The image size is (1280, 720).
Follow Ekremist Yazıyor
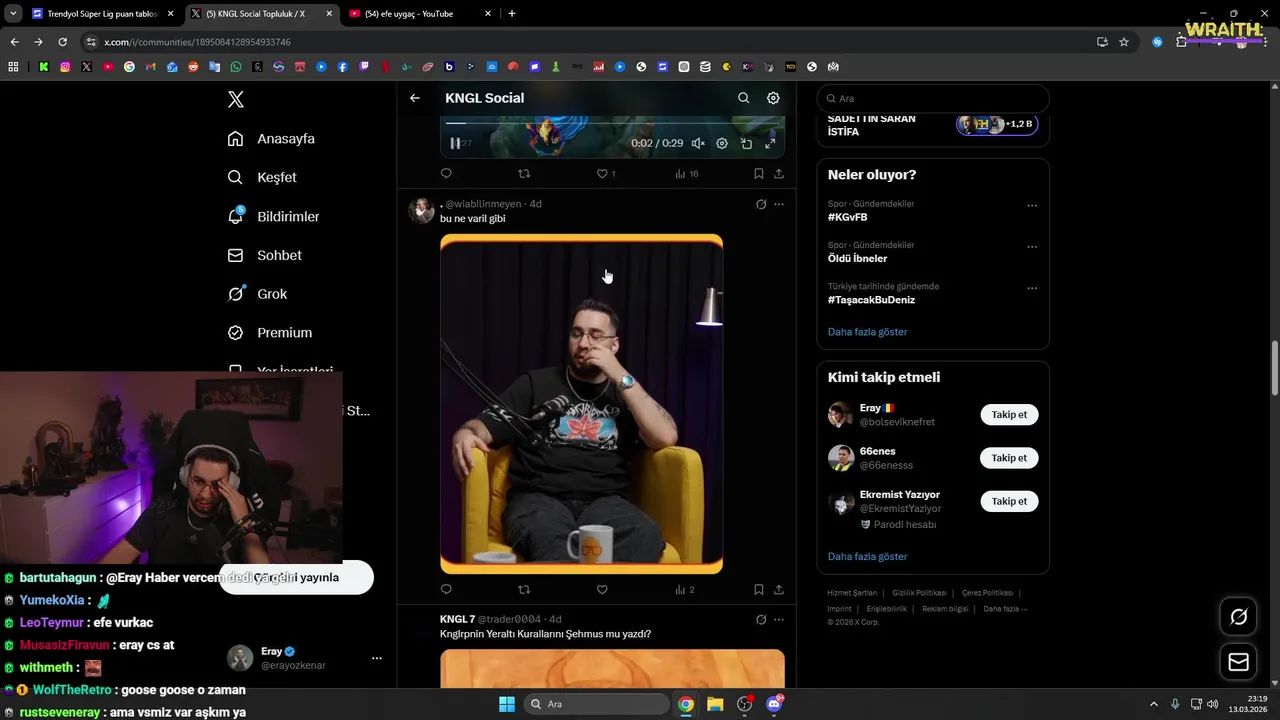[1009, 501]
